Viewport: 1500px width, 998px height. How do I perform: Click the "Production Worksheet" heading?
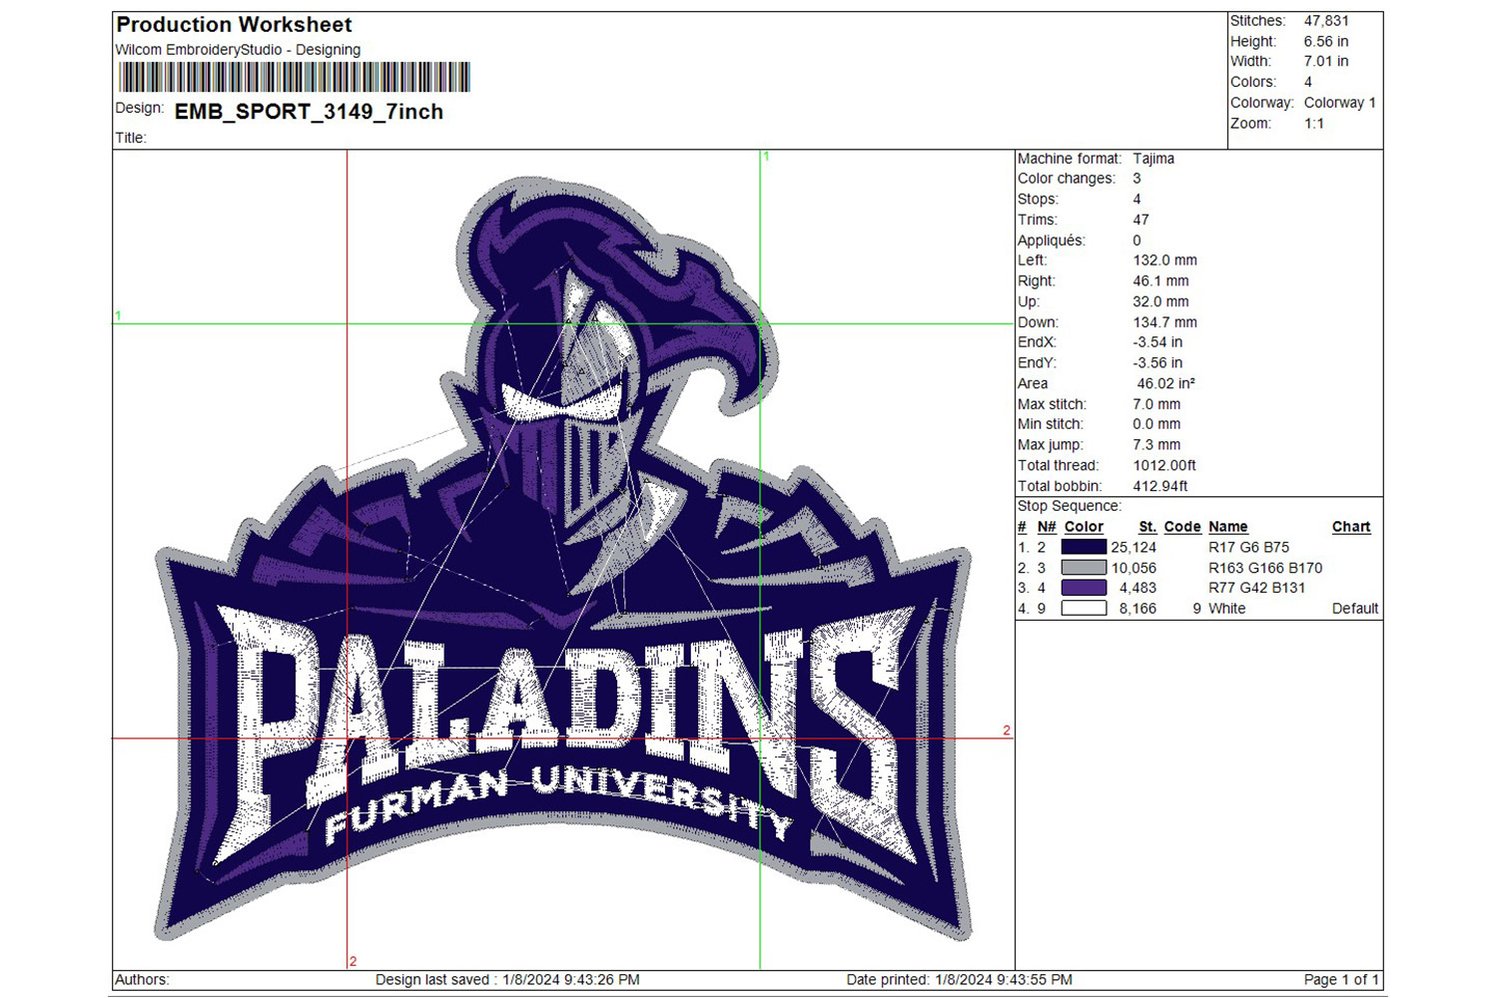(x=234, y=25)
